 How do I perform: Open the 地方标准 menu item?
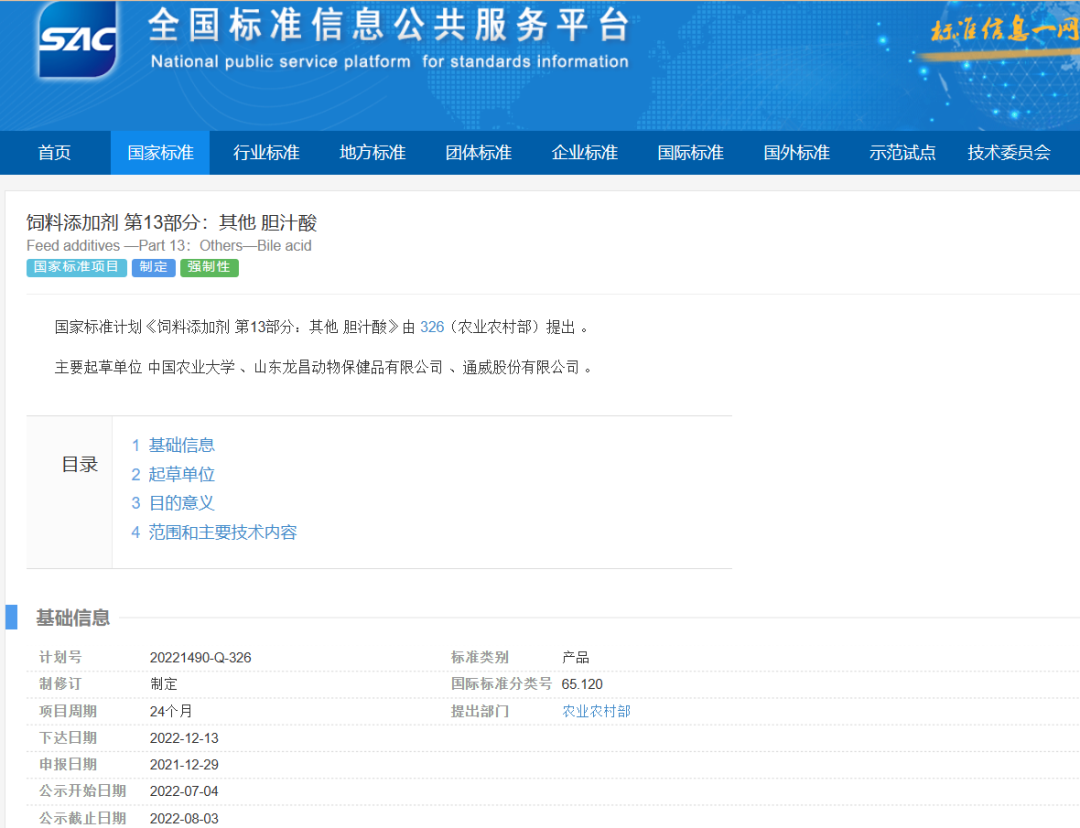(x=372, y=153)
